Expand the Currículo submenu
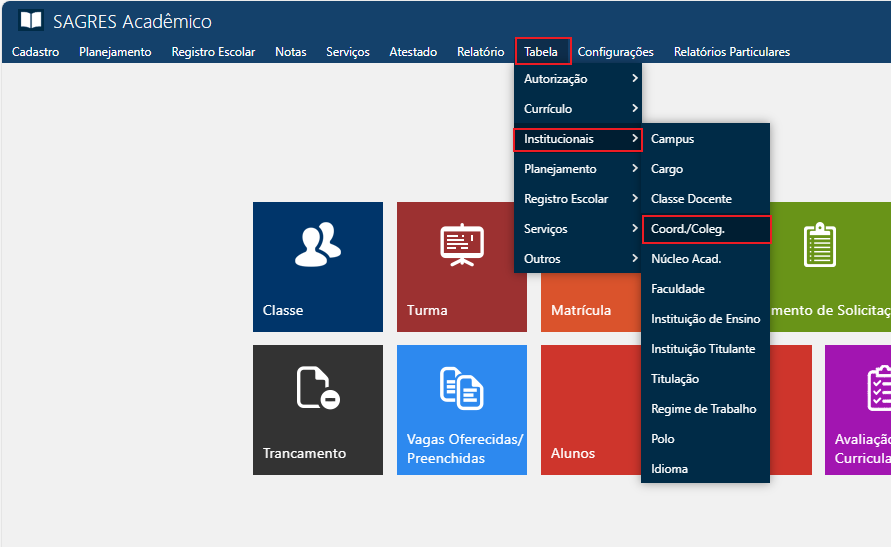Viewport: 891px width, 547px height. [x=577, y=109]
